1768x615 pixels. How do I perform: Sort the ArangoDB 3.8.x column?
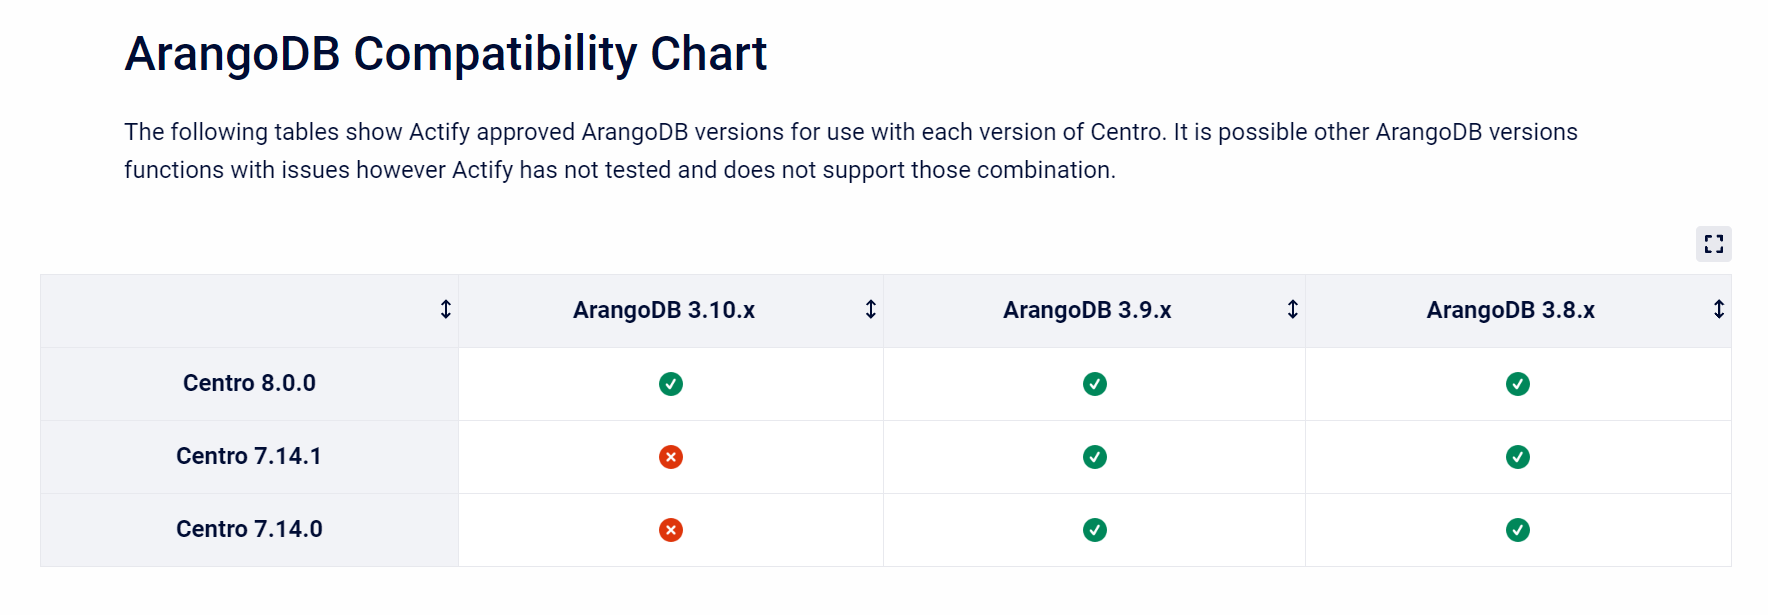[x=1719, y=310]
